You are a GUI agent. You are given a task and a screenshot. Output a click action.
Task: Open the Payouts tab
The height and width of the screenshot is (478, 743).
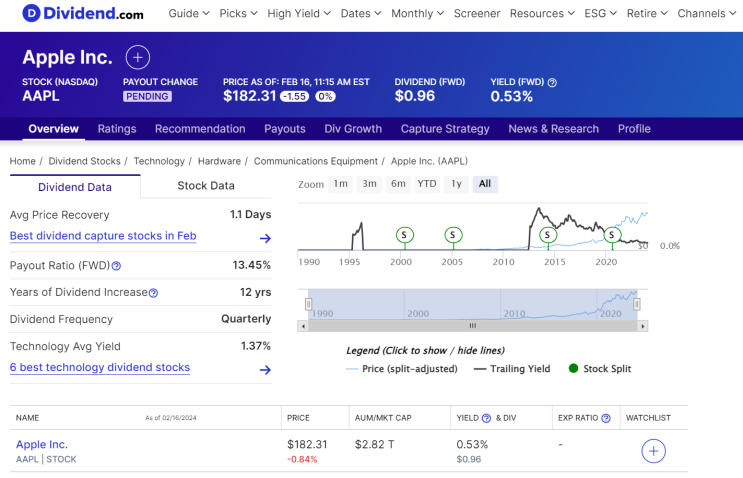[x=285, y=129]
